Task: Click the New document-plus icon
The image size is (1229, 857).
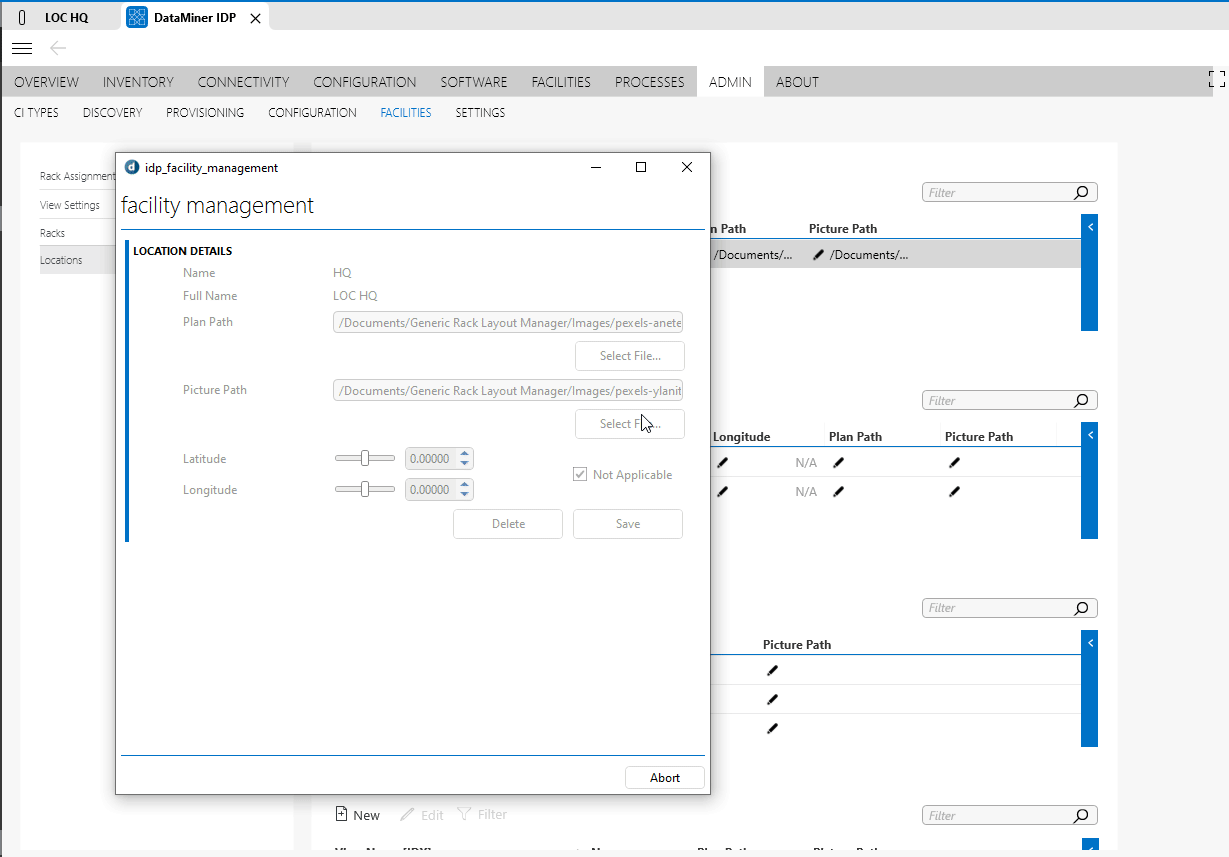Action: coord(341,814)
